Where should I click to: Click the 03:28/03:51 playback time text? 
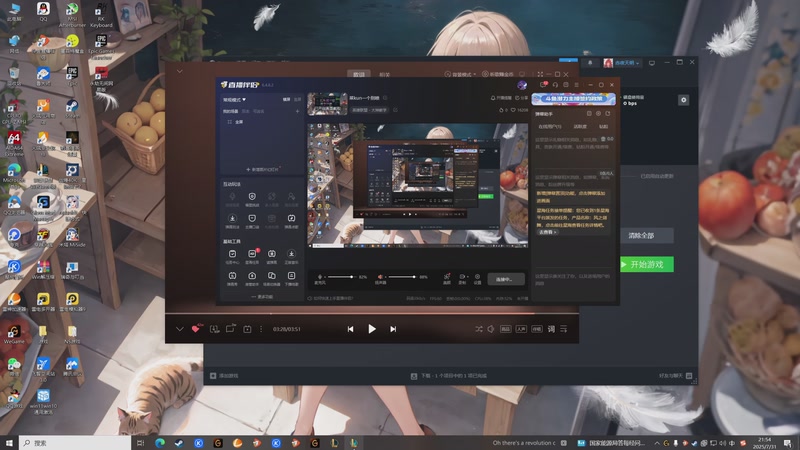pyautogui.click(x=287, y=329)
